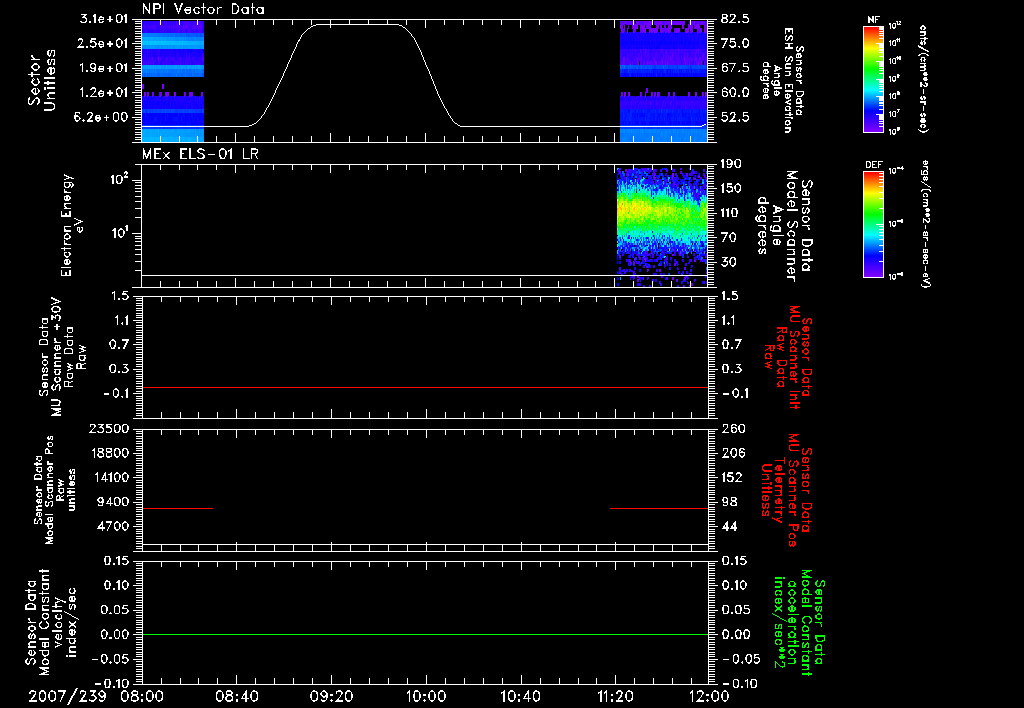This screenshot has width=1024, height=708.
Task: Click the '12:00' time axis label
Action: click(x=708, y=696)
